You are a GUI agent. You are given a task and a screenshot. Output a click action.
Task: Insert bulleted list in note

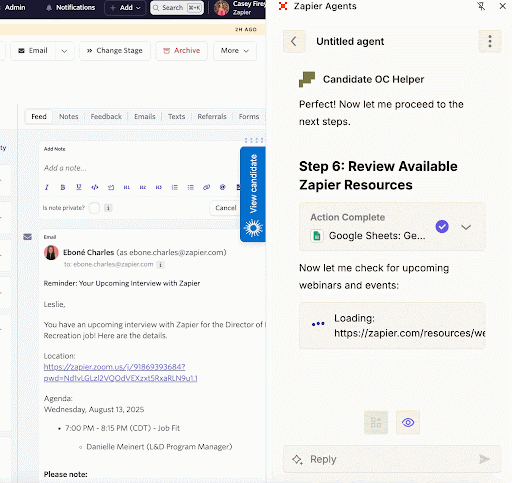click(191, 187)
